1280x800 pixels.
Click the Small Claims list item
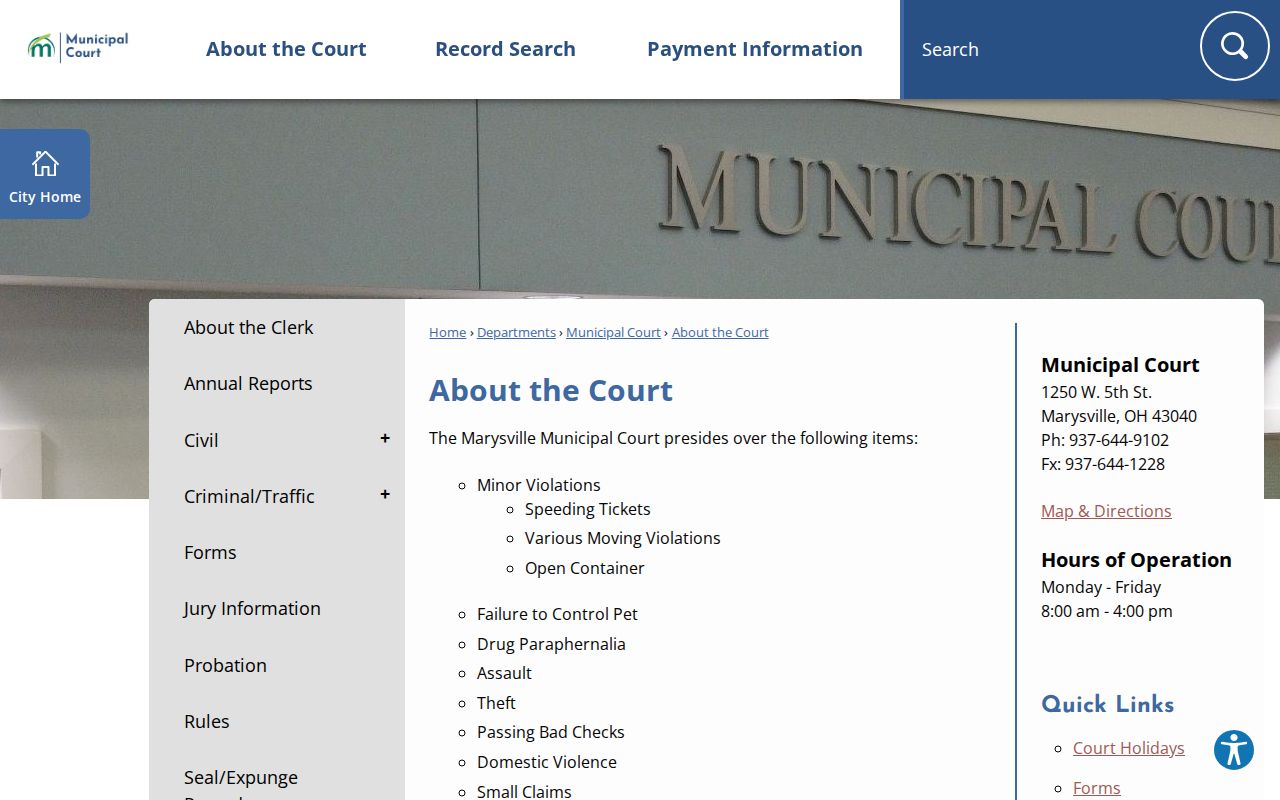(524, 791)
